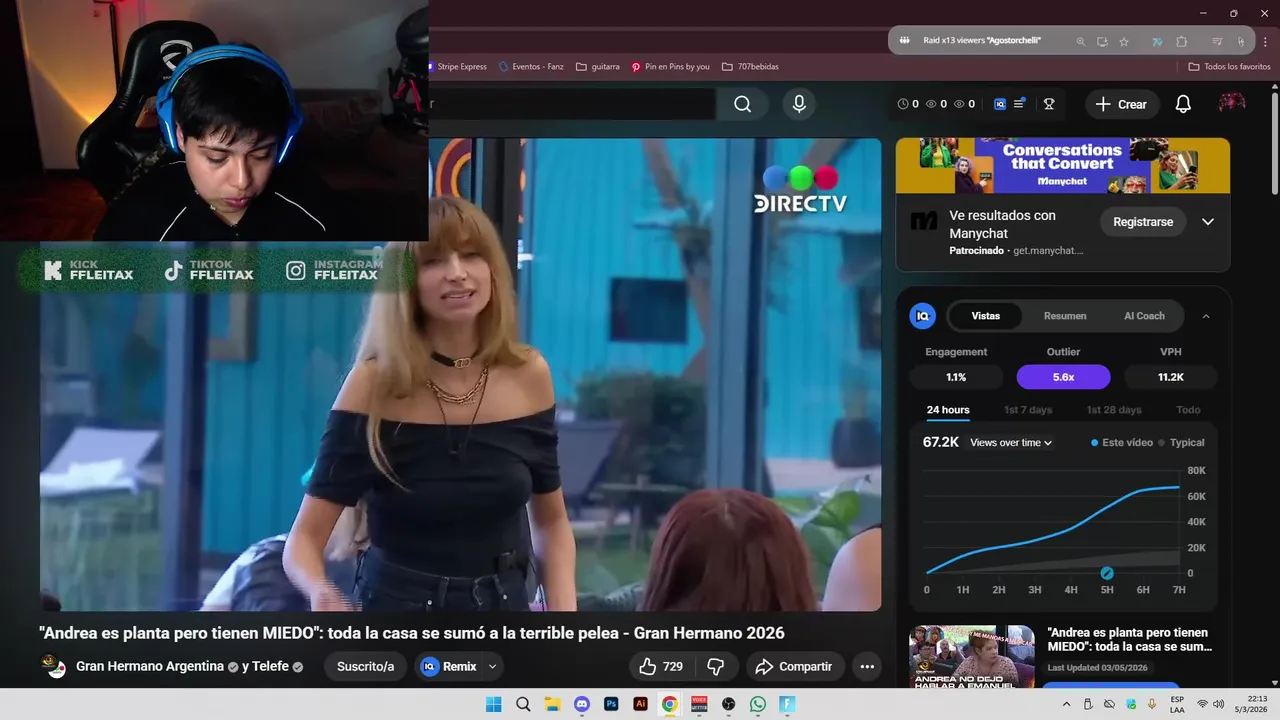Open the Remix dropdown arrow

tap(492, 666)
